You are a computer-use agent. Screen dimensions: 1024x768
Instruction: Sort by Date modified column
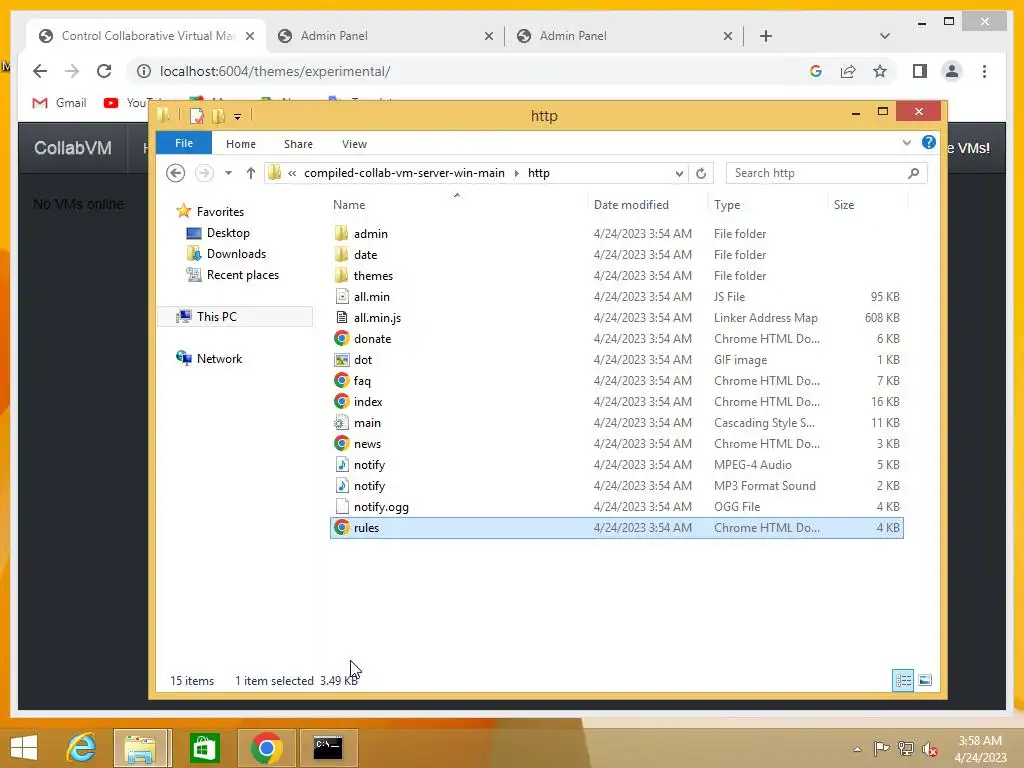(632, 204)
